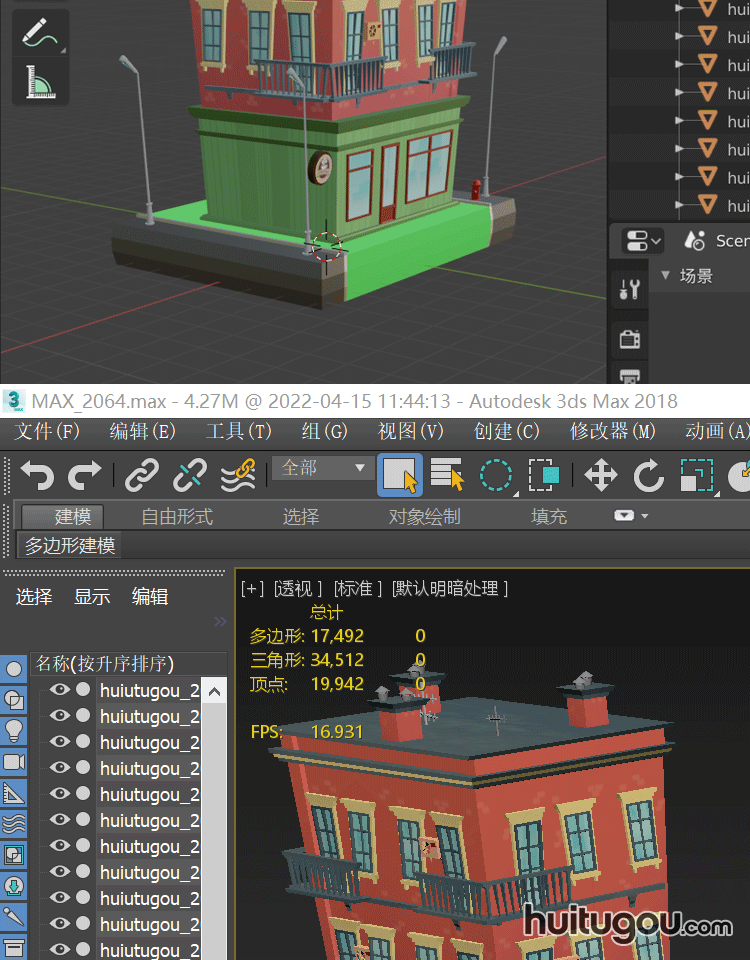Choose the Select and Rotate tool

[x=648, y=476]
